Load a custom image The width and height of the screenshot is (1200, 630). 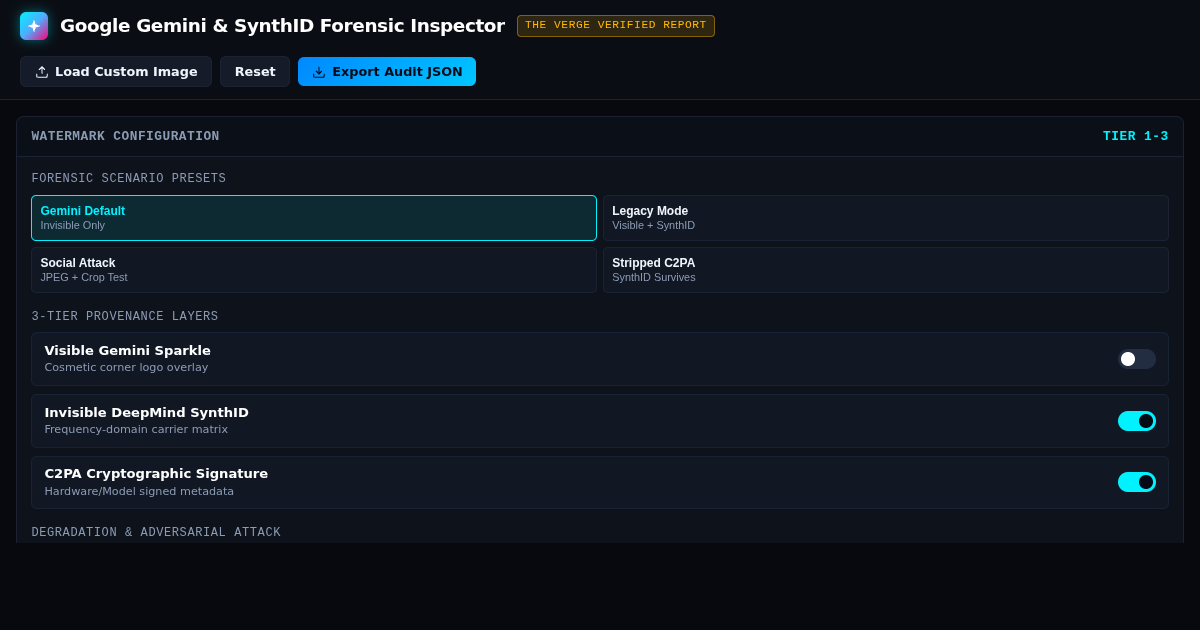[x=116, y=72]
